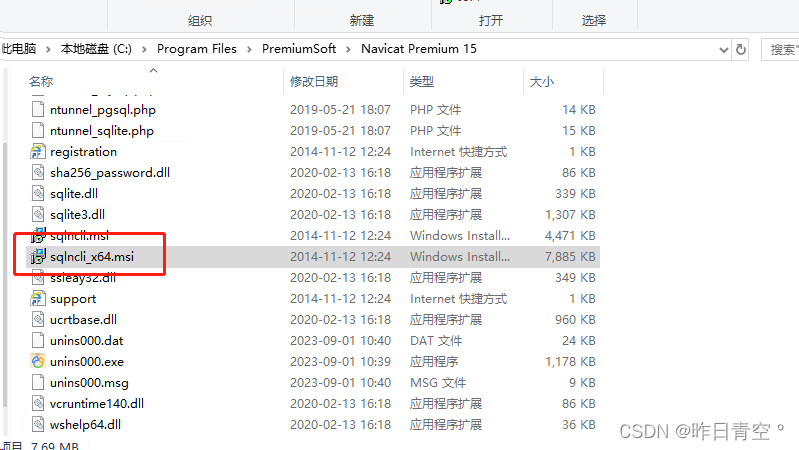
Task: Select the file named unins000.dat
Action: pyautogui.click(x=87, y=340)
